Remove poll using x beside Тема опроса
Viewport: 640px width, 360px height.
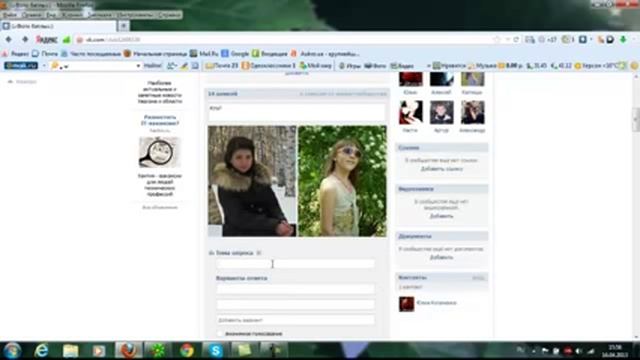[x=259, y=253]
